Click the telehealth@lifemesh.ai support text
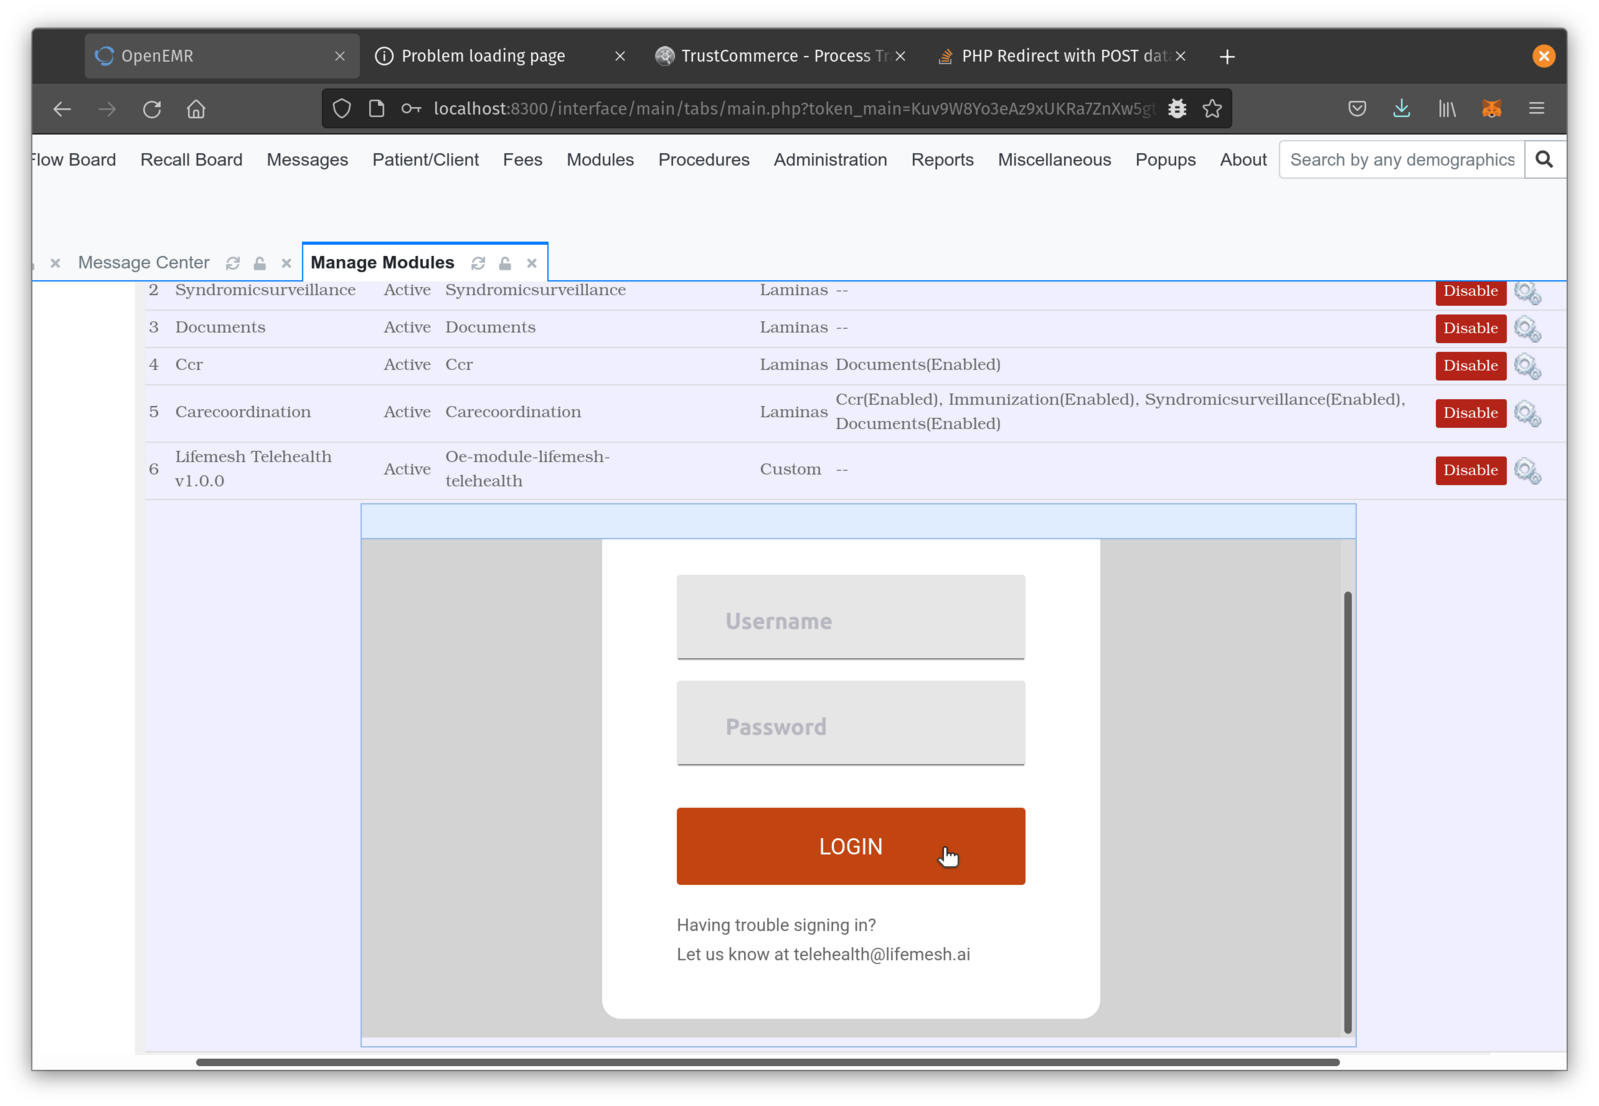This screenshot has height=1106, width=1599. coord(881,955)
